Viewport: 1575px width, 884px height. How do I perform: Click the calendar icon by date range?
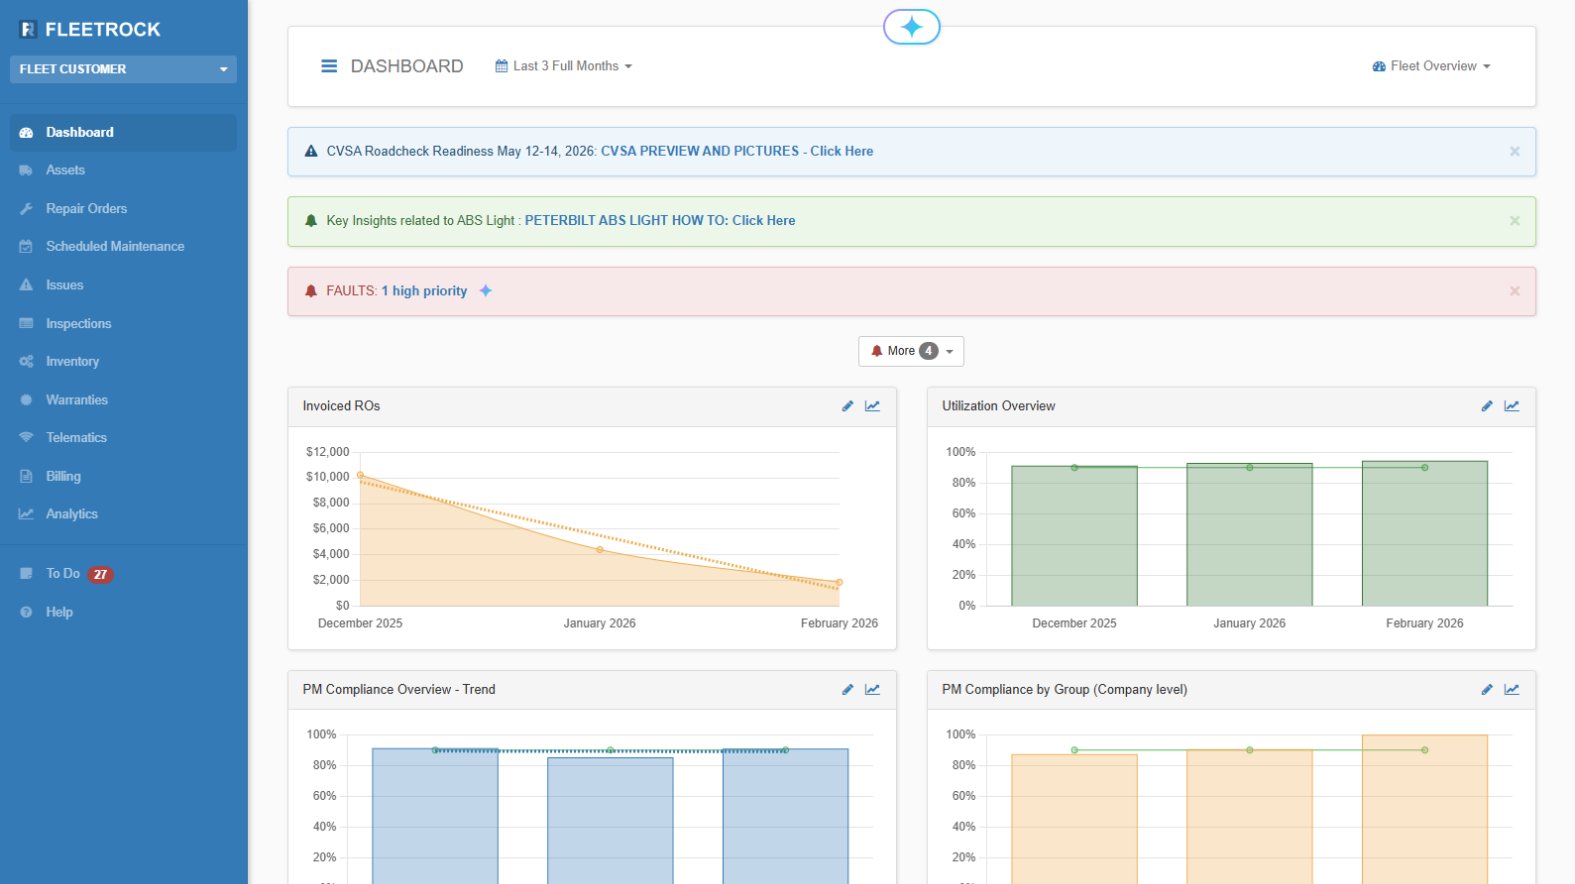pos(502,66)
